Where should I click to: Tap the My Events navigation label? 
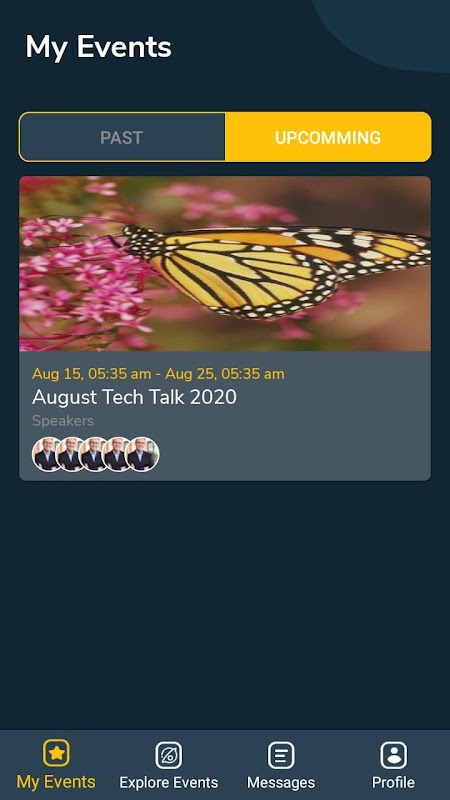pyautogui.click(x=56, y=782)
